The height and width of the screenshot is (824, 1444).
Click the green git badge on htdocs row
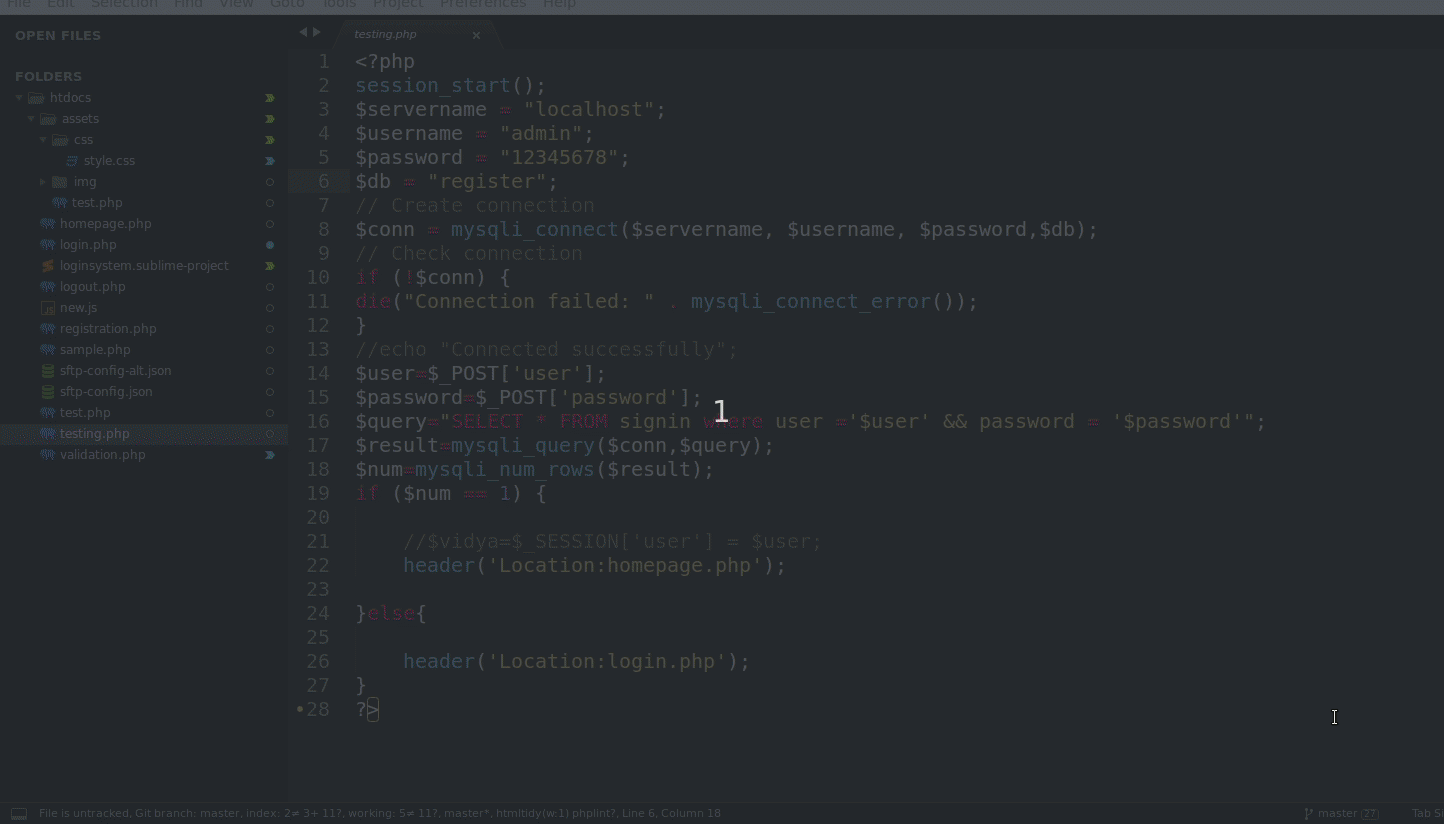tap(270, 98)
